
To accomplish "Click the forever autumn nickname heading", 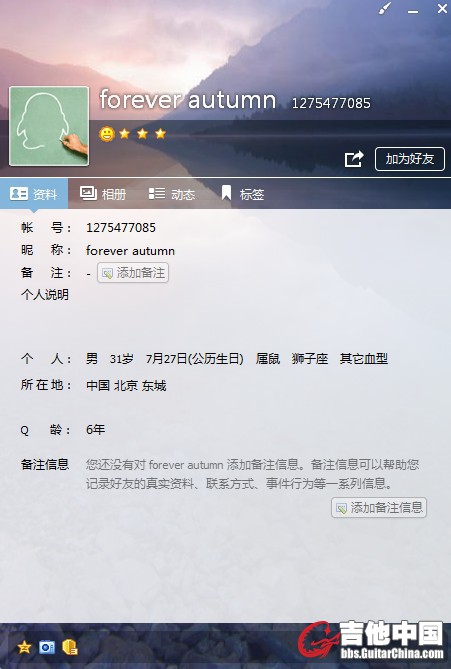I will point(188,100).
